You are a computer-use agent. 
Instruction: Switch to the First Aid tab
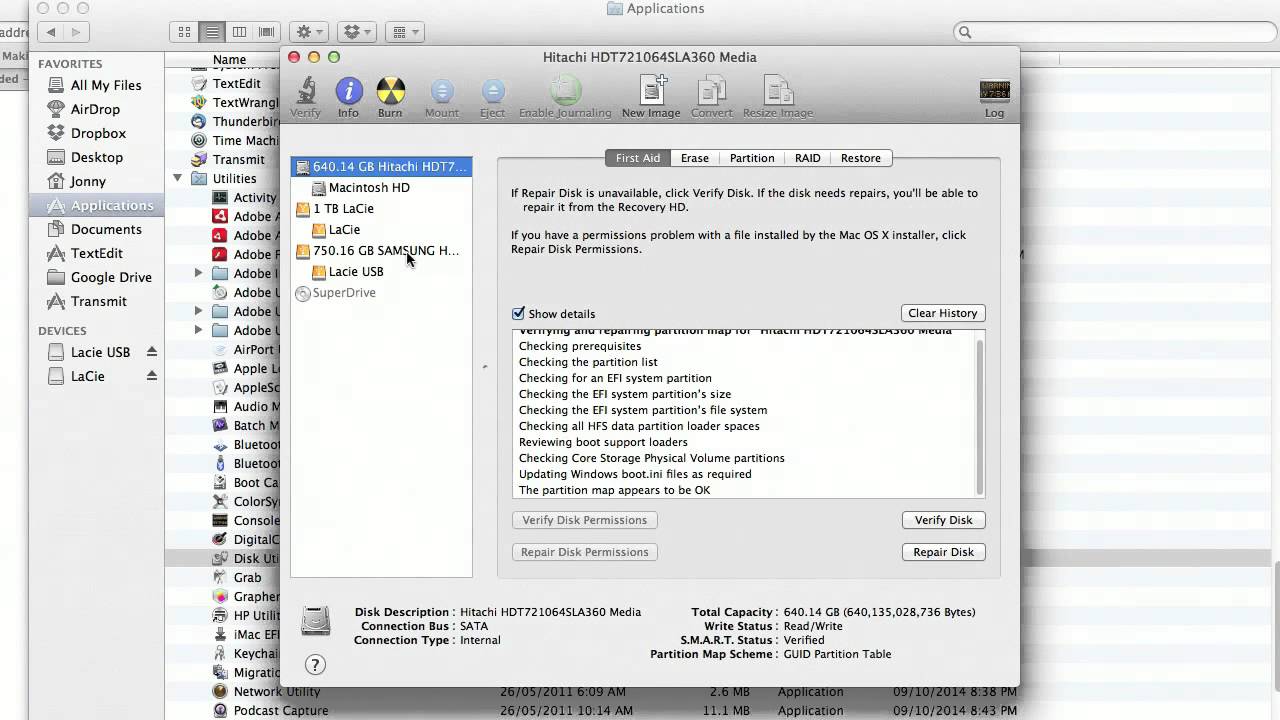[638, 158]
